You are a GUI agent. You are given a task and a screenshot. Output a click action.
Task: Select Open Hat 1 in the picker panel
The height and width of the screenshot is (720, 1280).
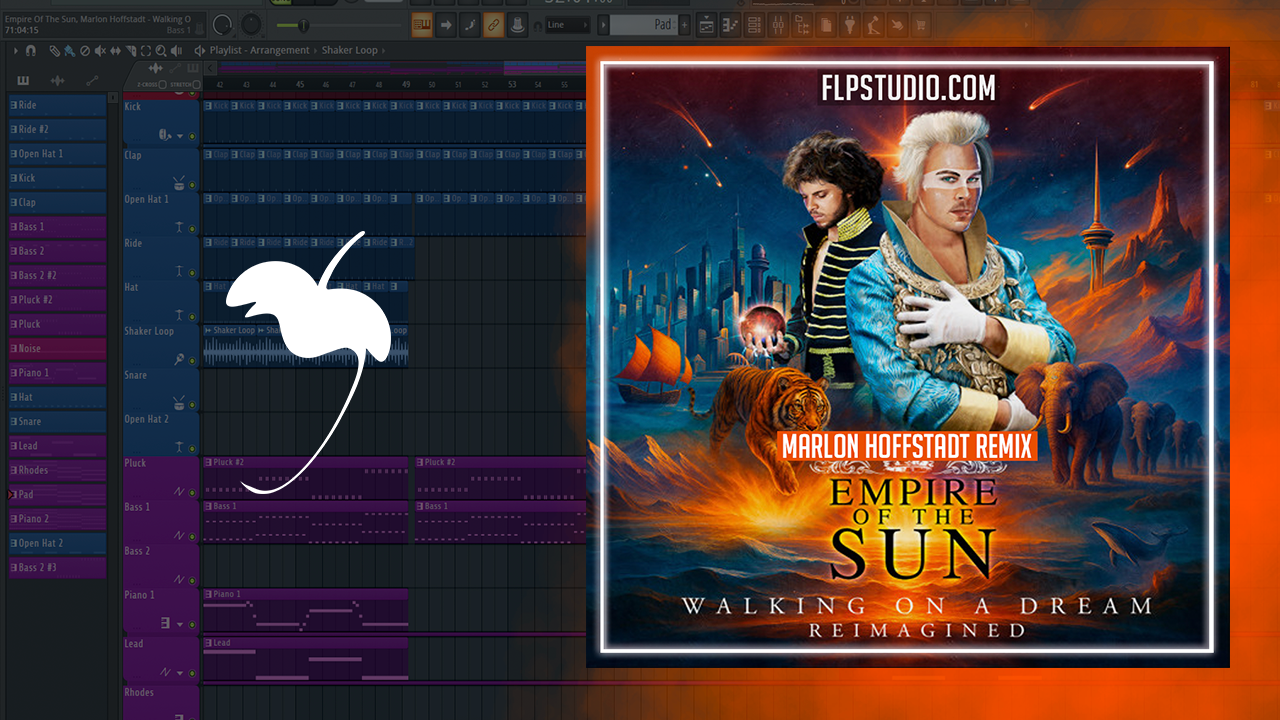tap(57, 154)
